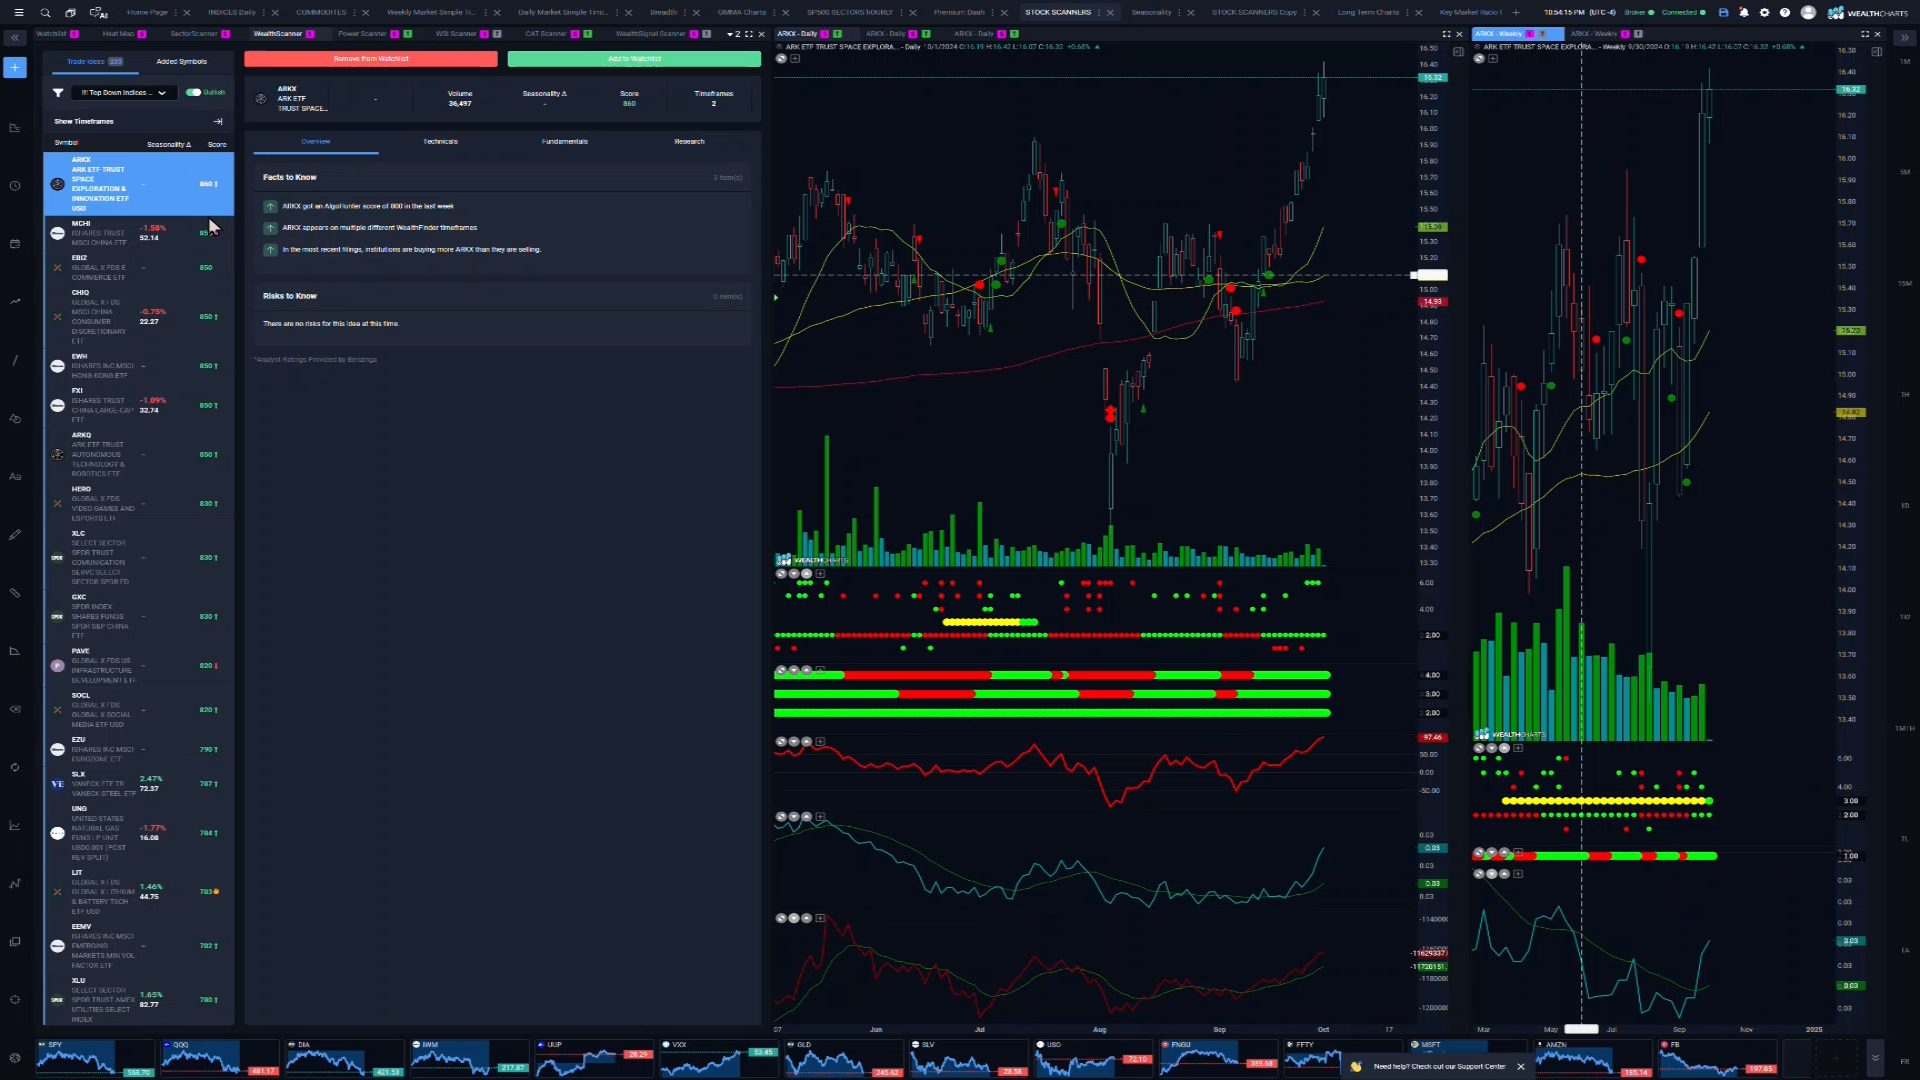The image size is (1920, 1080).
Task: Open options menu for STOCK SCANNERS tab
Action: pyautogui.click(x=1100, y=13)
